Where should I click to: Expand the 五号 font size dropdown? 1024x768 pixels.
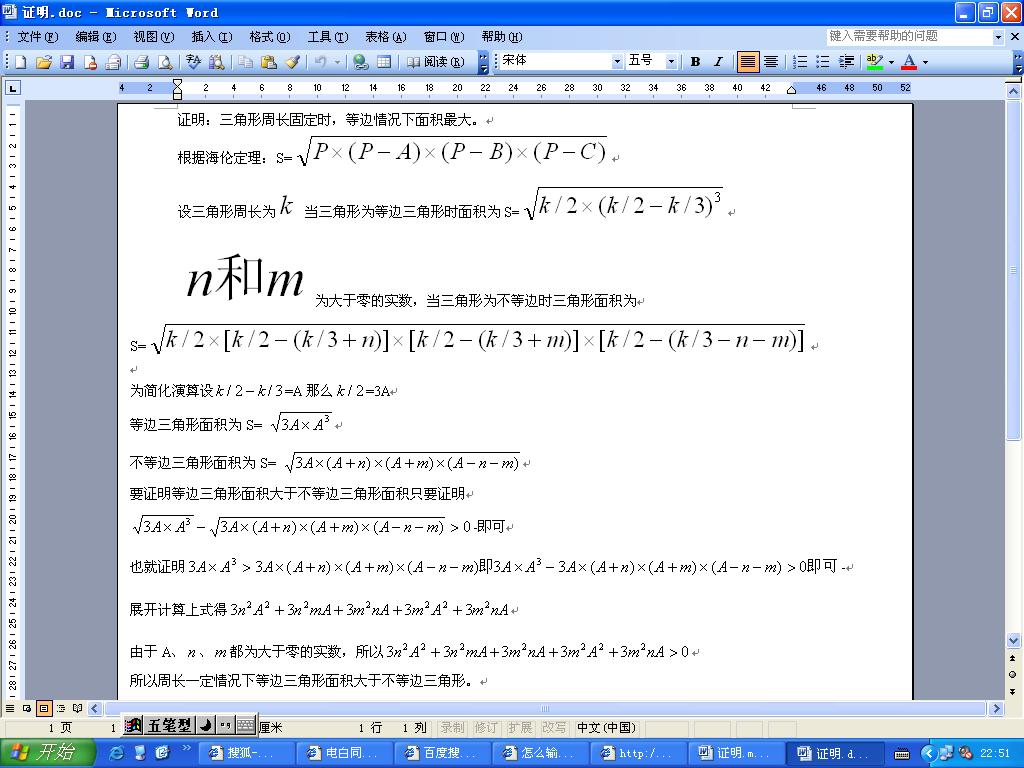click(671, 62)
